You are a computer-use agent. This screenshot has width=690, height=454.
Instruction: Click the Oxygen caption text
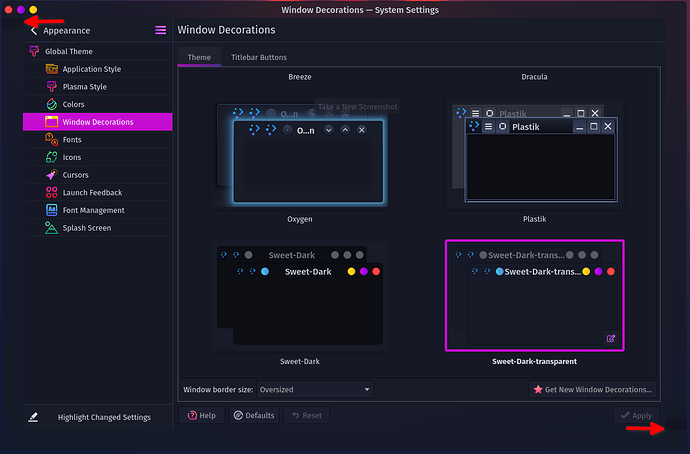tap(300, 219)
